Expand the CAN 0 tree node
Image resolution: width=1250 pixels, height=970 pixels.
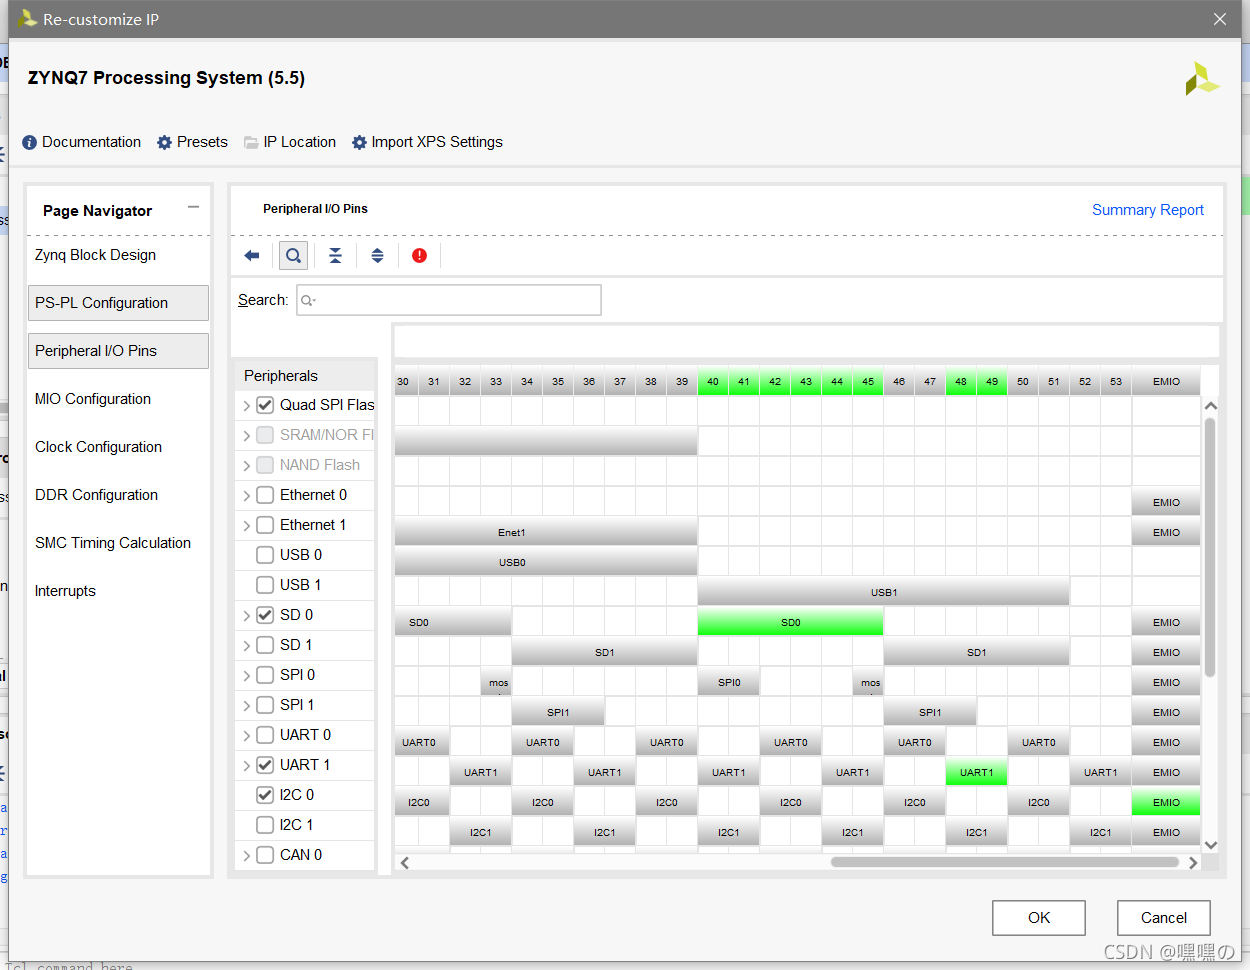247,856
